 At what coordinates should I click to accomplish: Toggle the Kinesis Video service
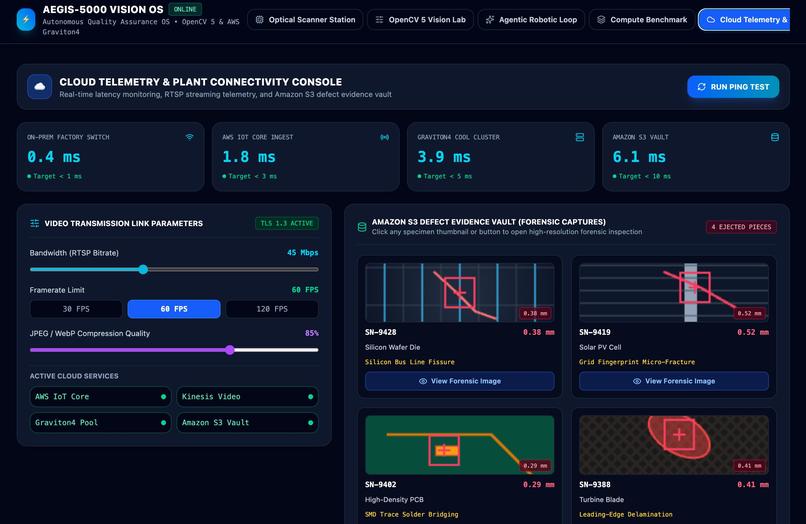(x=247, y=396)
